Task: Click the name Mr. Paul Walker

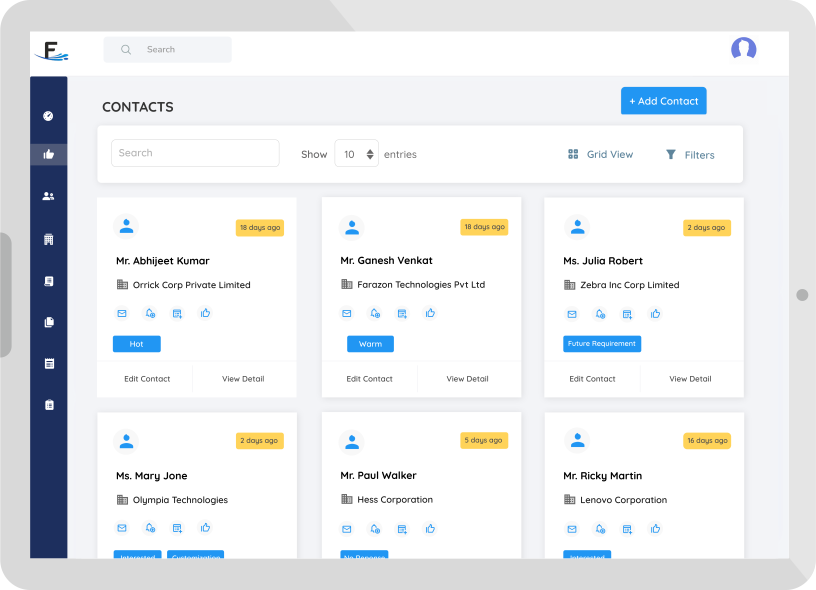Action: click(x=378, y=476)
